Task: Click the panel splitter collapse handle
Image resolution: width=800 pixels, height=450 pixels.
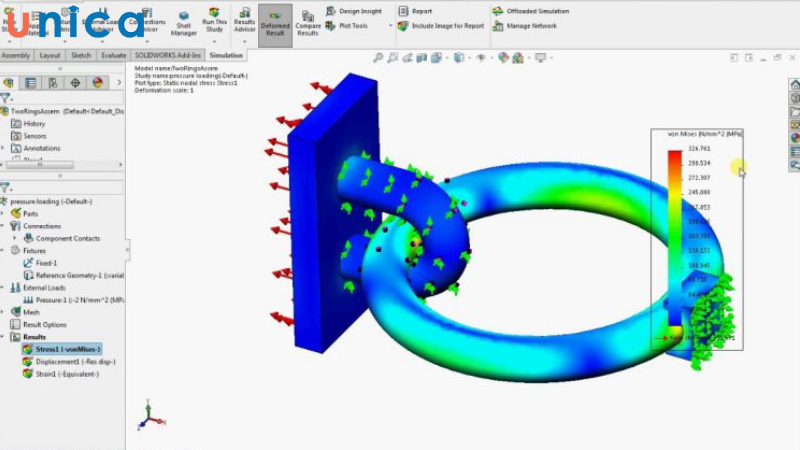Action: 127,250
